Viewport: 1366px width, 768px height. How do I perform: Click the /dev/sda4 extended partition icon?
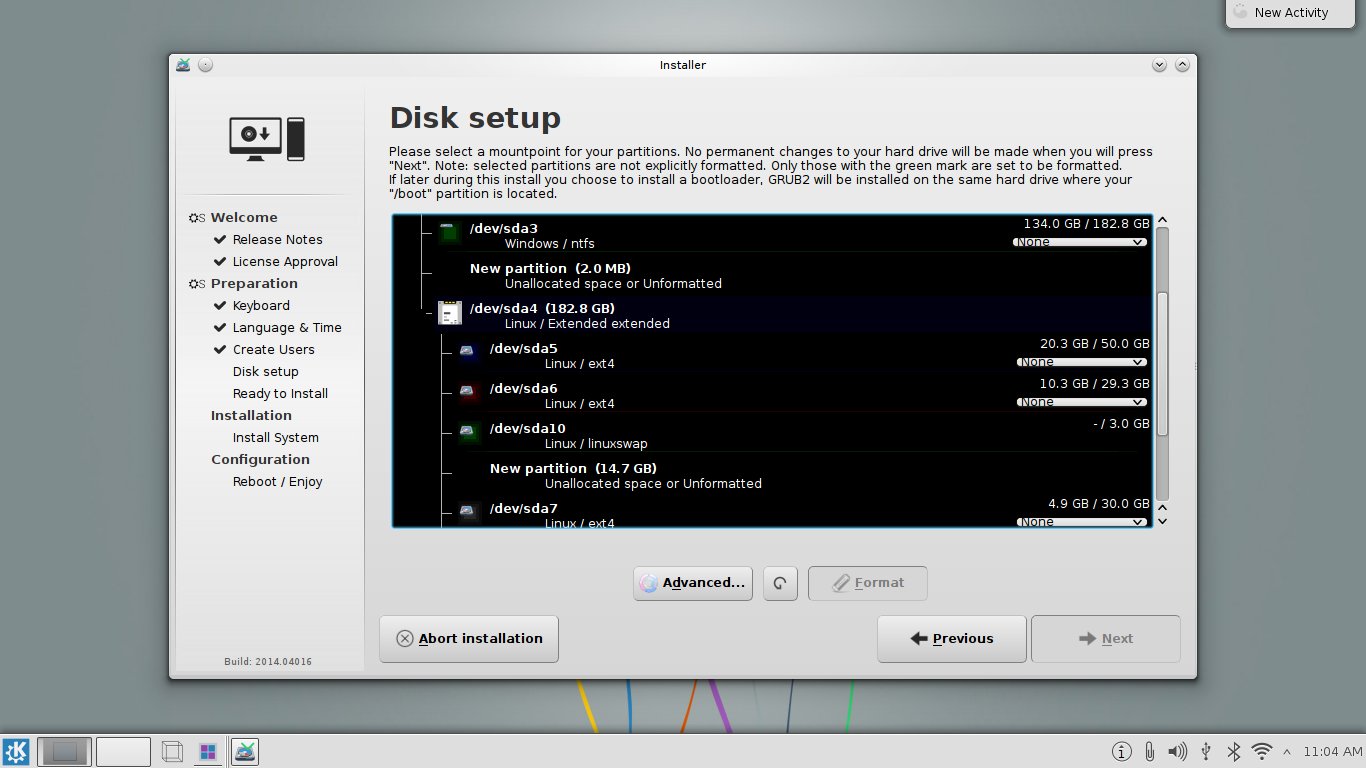(x=449, y=313)
